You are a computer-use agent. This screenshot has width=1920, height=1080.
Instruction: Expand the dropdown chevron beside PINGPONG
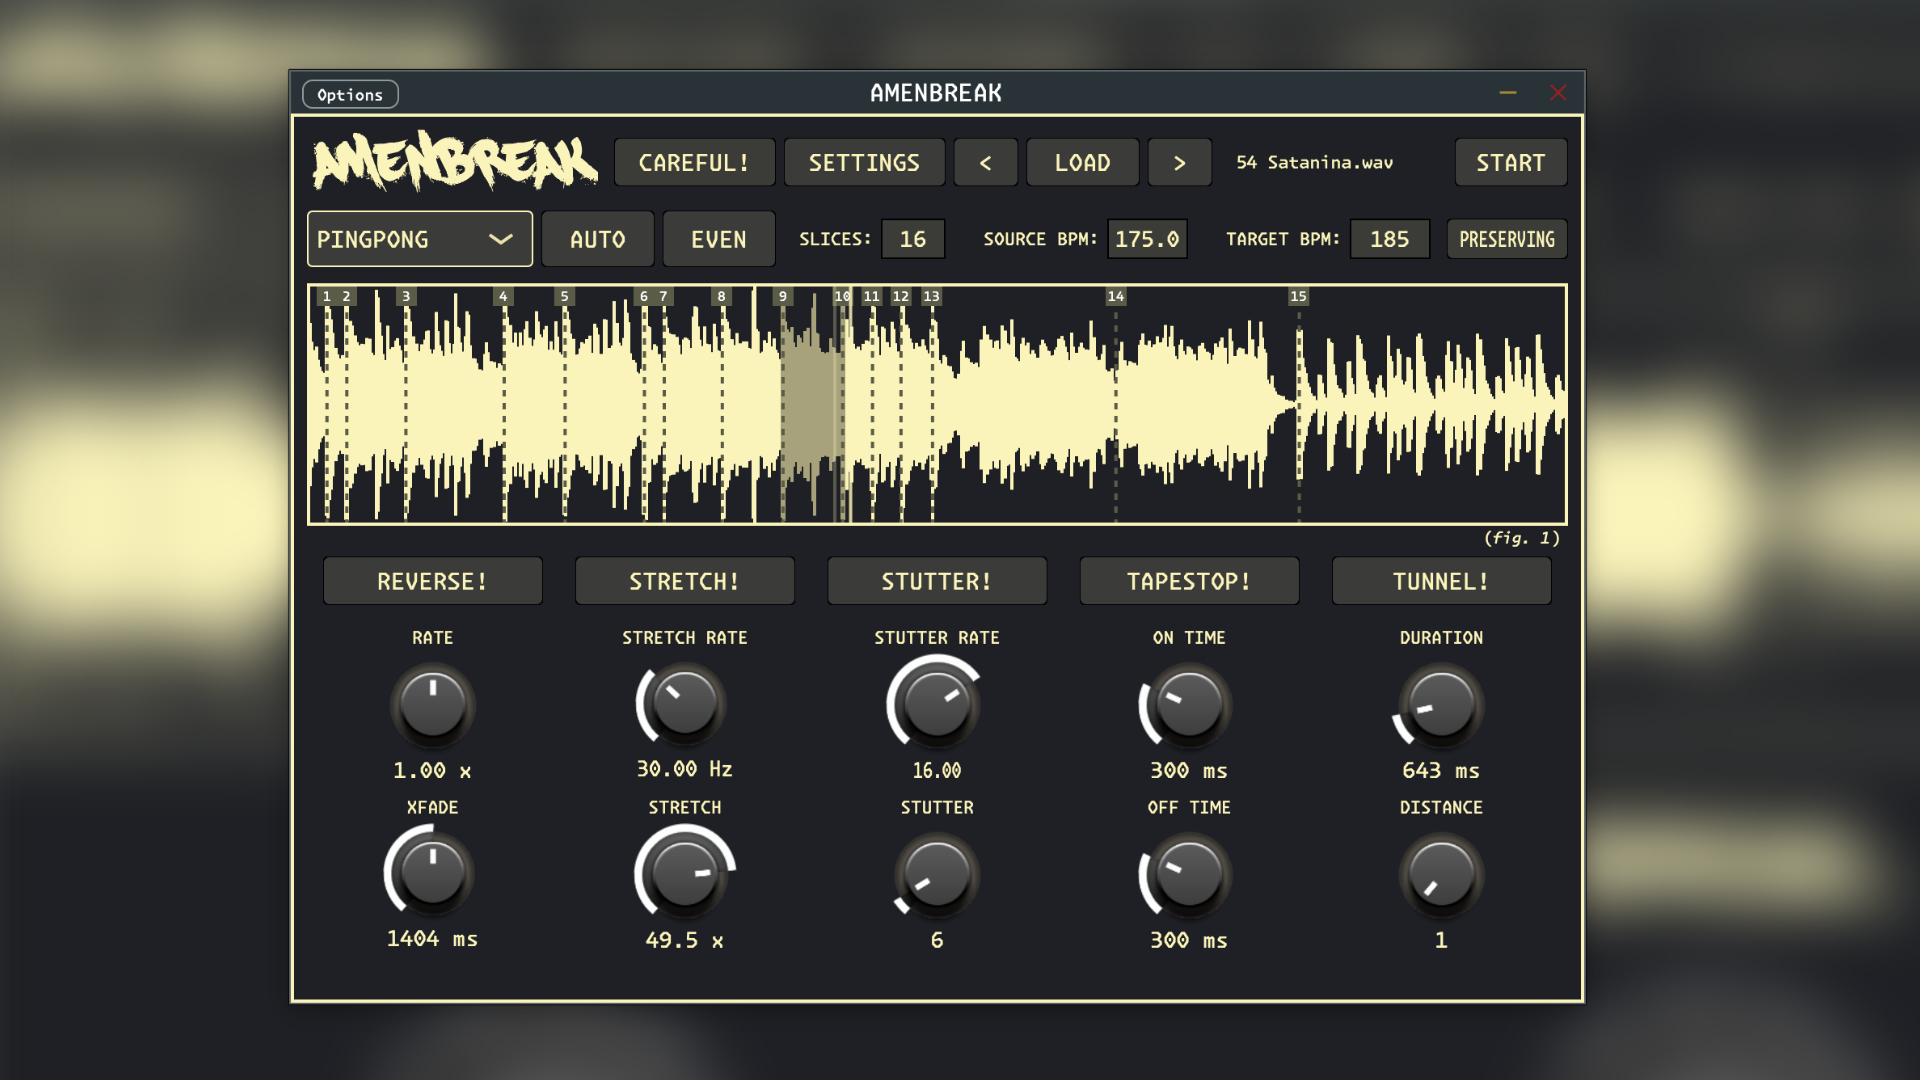pos(500,240)
